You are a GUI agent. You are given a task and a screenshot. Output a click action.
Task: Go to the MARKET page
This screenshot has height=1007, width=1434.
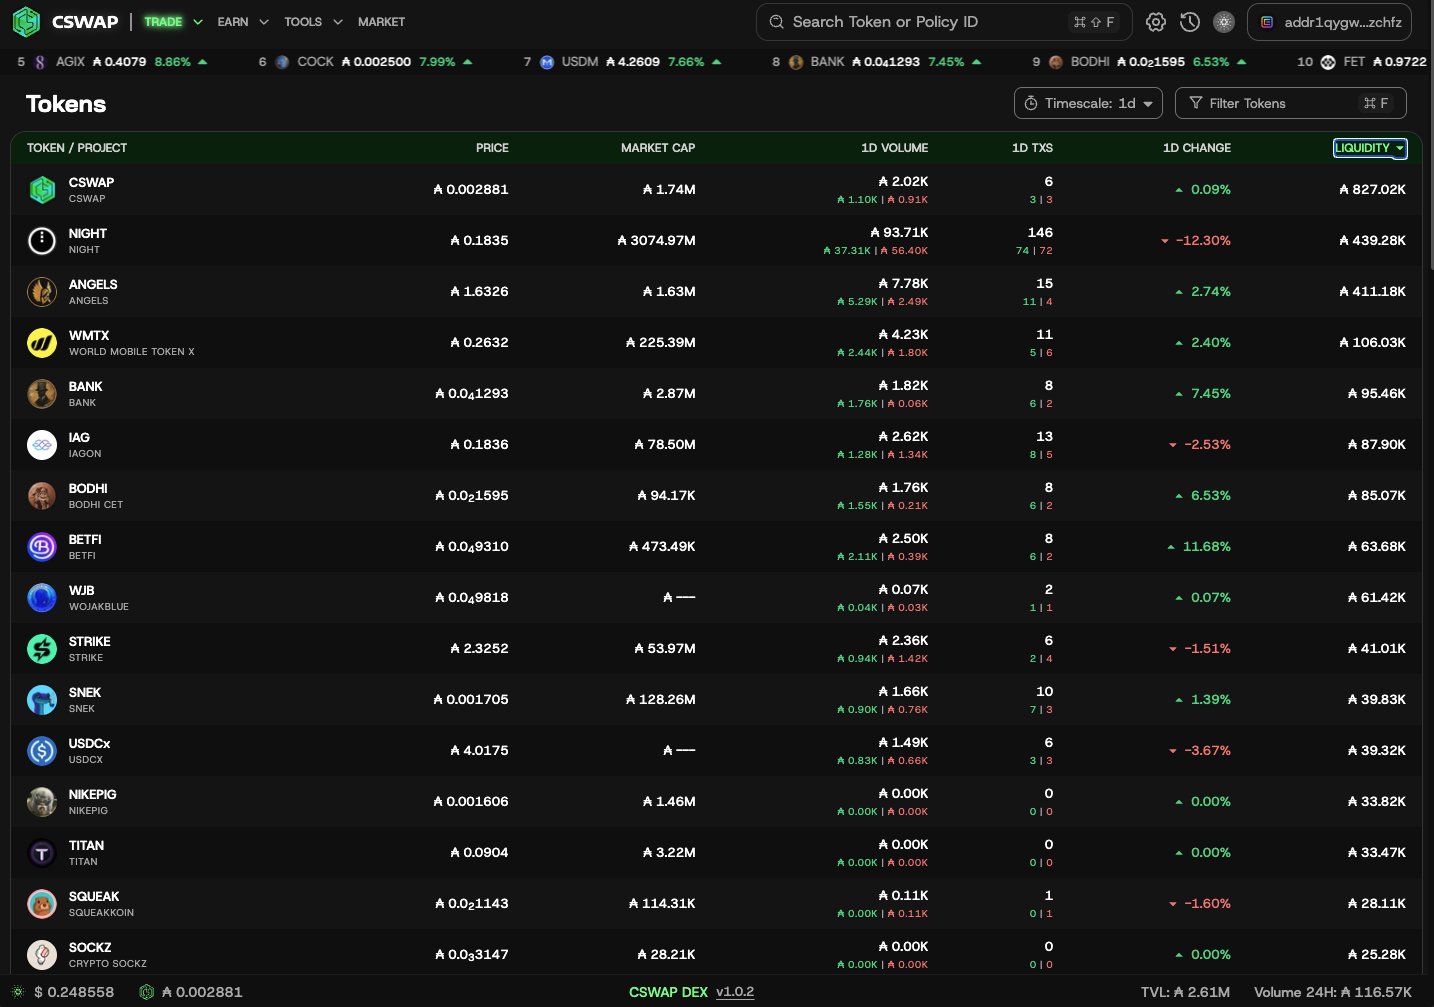pos(381,22)
